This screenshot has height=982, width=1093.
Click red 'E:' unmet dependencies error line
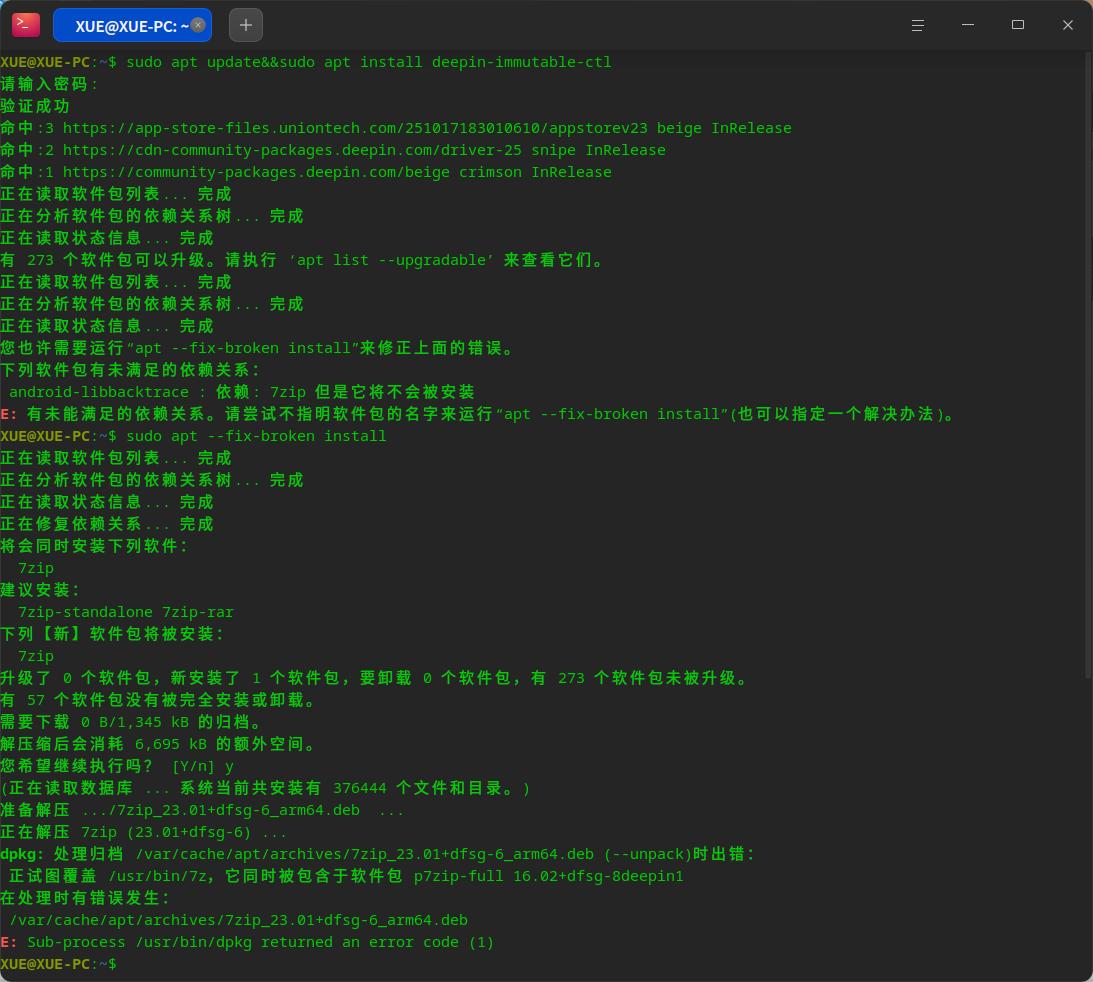pos(477,414)
